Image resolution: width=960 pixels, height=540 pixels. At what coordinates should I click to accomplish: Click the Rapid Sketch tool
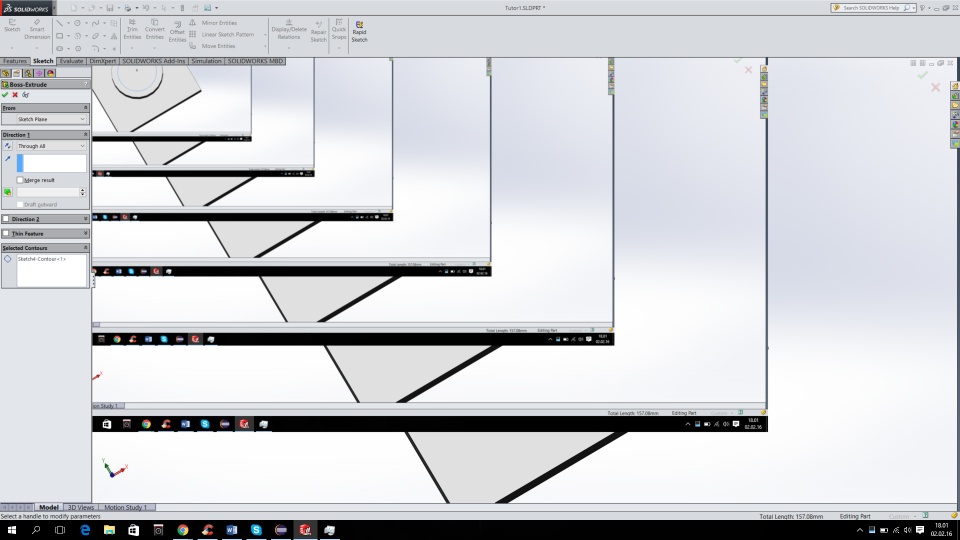pos(359,32)
